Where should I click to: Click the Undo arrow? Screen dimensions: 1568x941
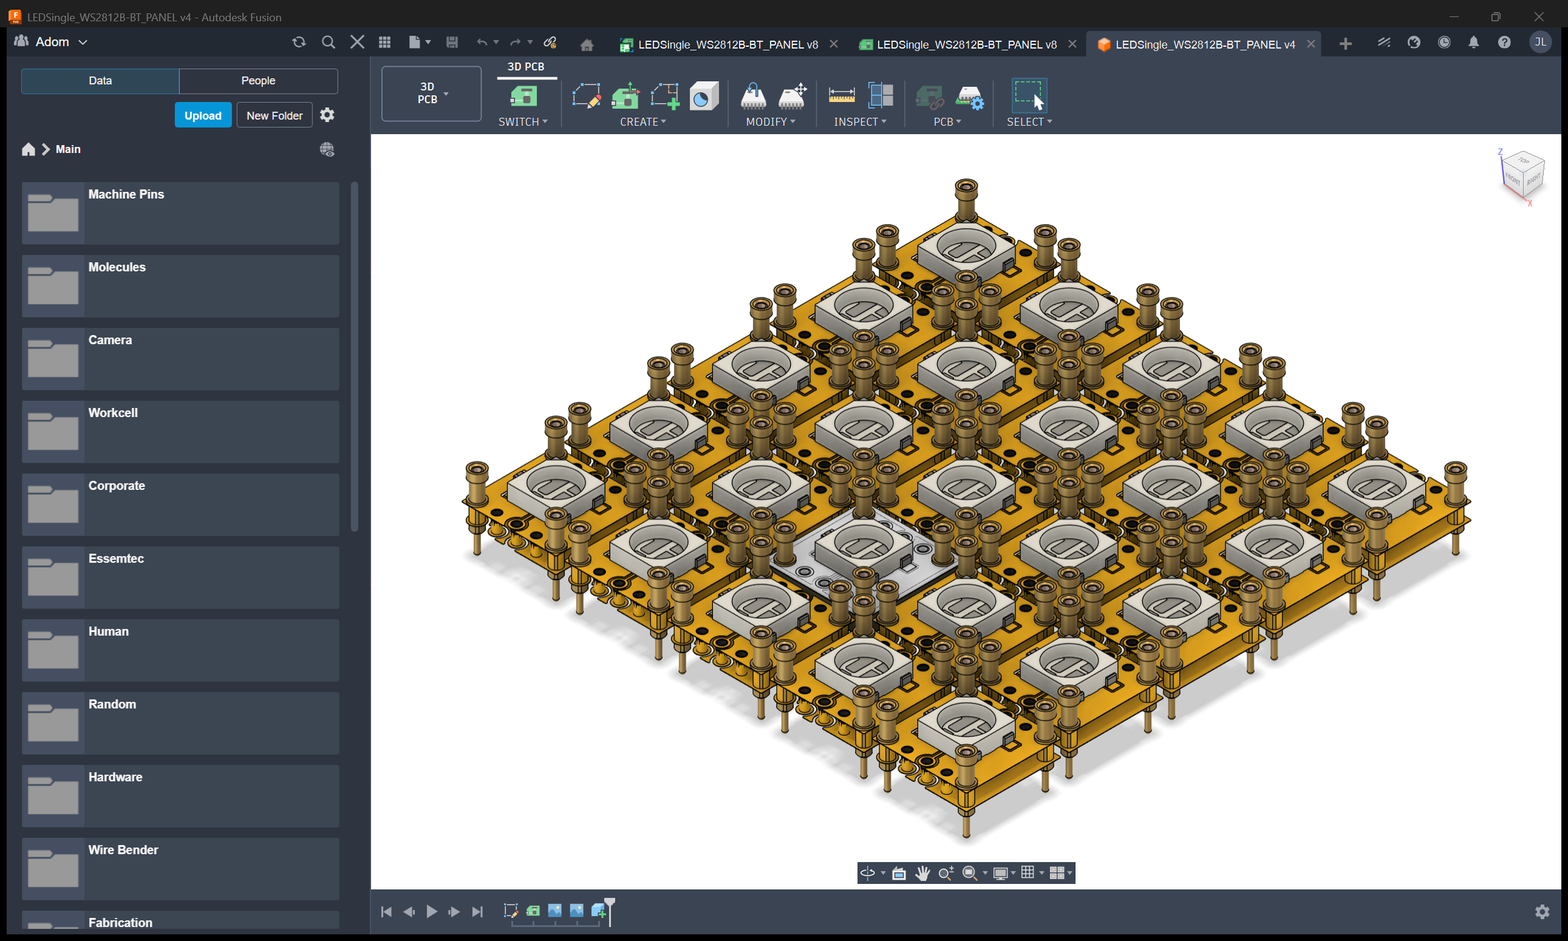tap(482, 42)
